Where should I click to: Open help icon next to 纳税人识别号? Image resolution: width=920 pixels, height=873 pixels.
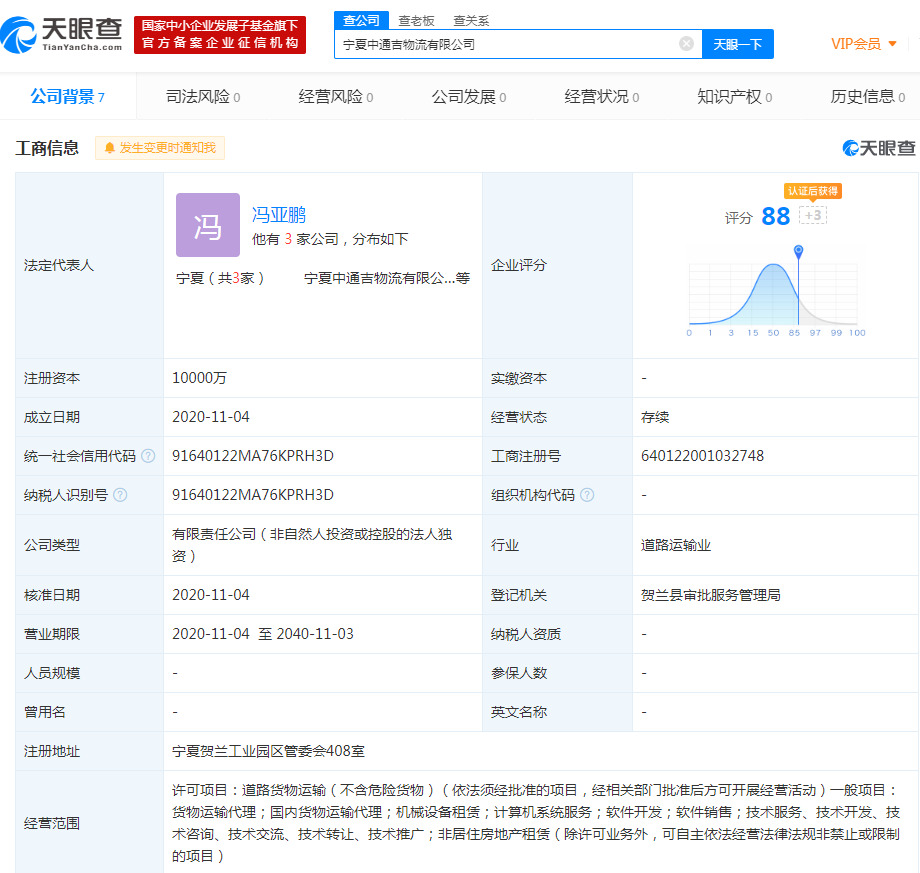[120, 495]
